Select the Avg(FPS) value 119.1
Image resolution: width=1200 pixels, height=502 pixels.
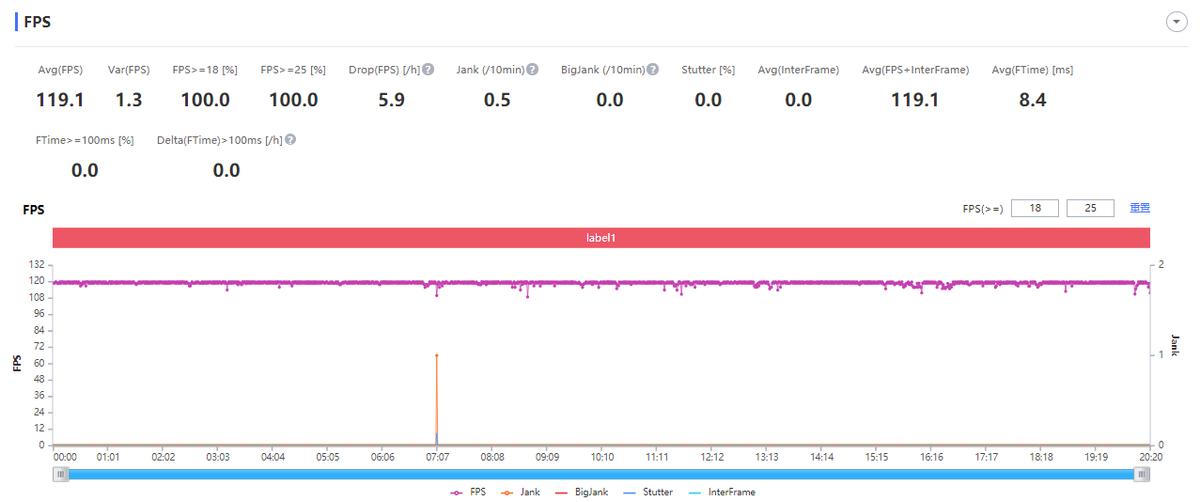[x=60, y=100]
